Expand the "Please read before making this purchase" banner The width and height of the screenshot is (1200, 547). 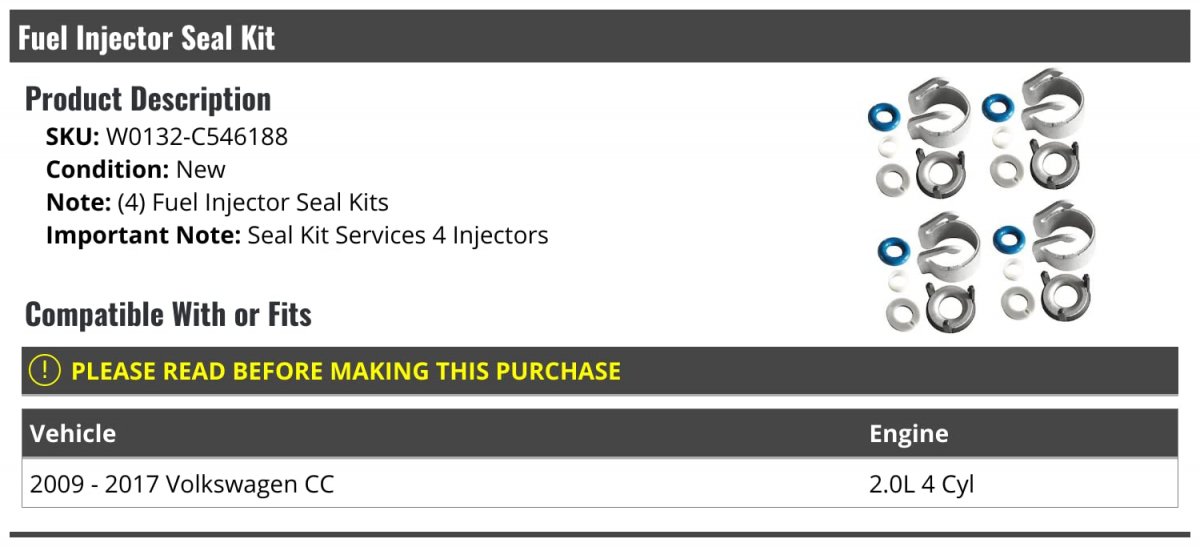346,371
